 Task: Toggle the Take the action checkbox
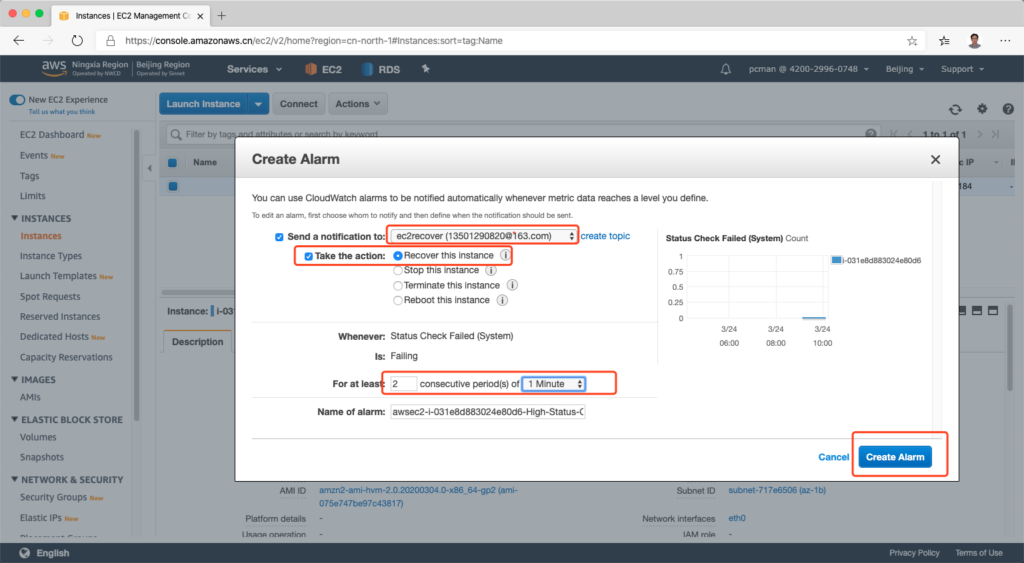pos(309,256)
